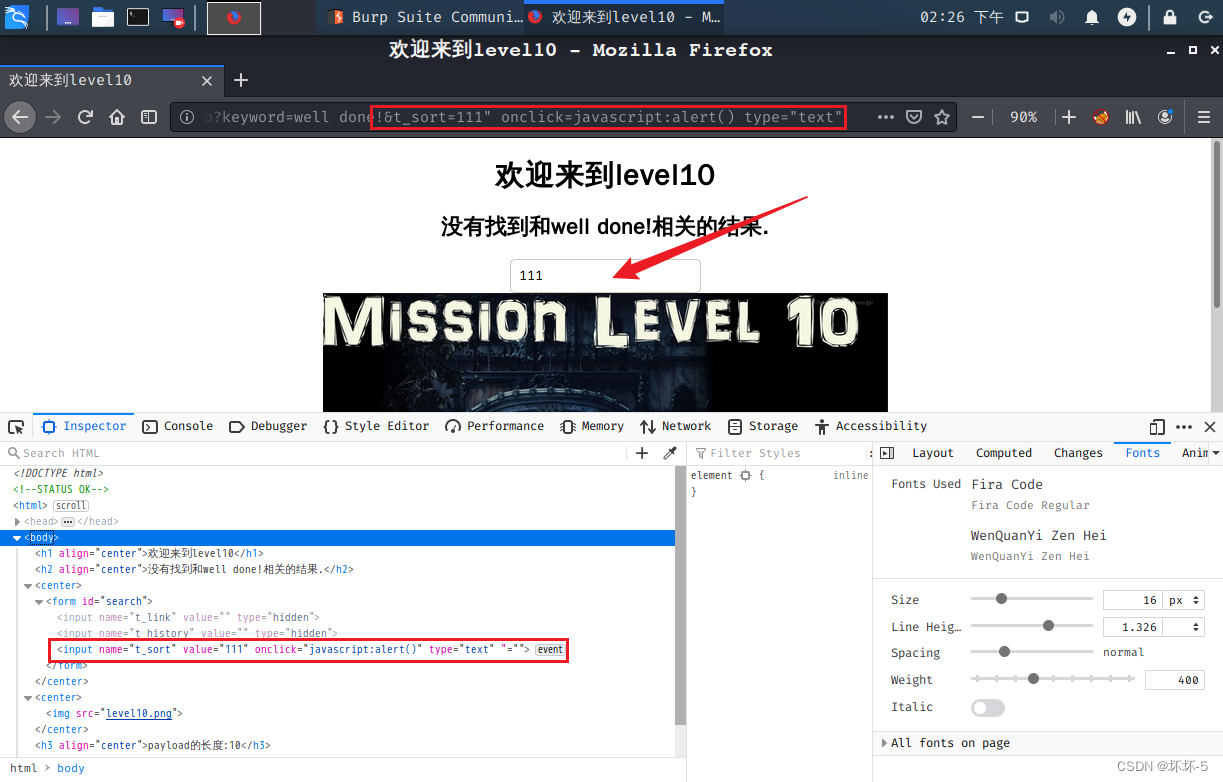Screen dimensions: 1223x782
Task: Toggle the three-pane inspector layout button
Action: click(x=887, y=453)
